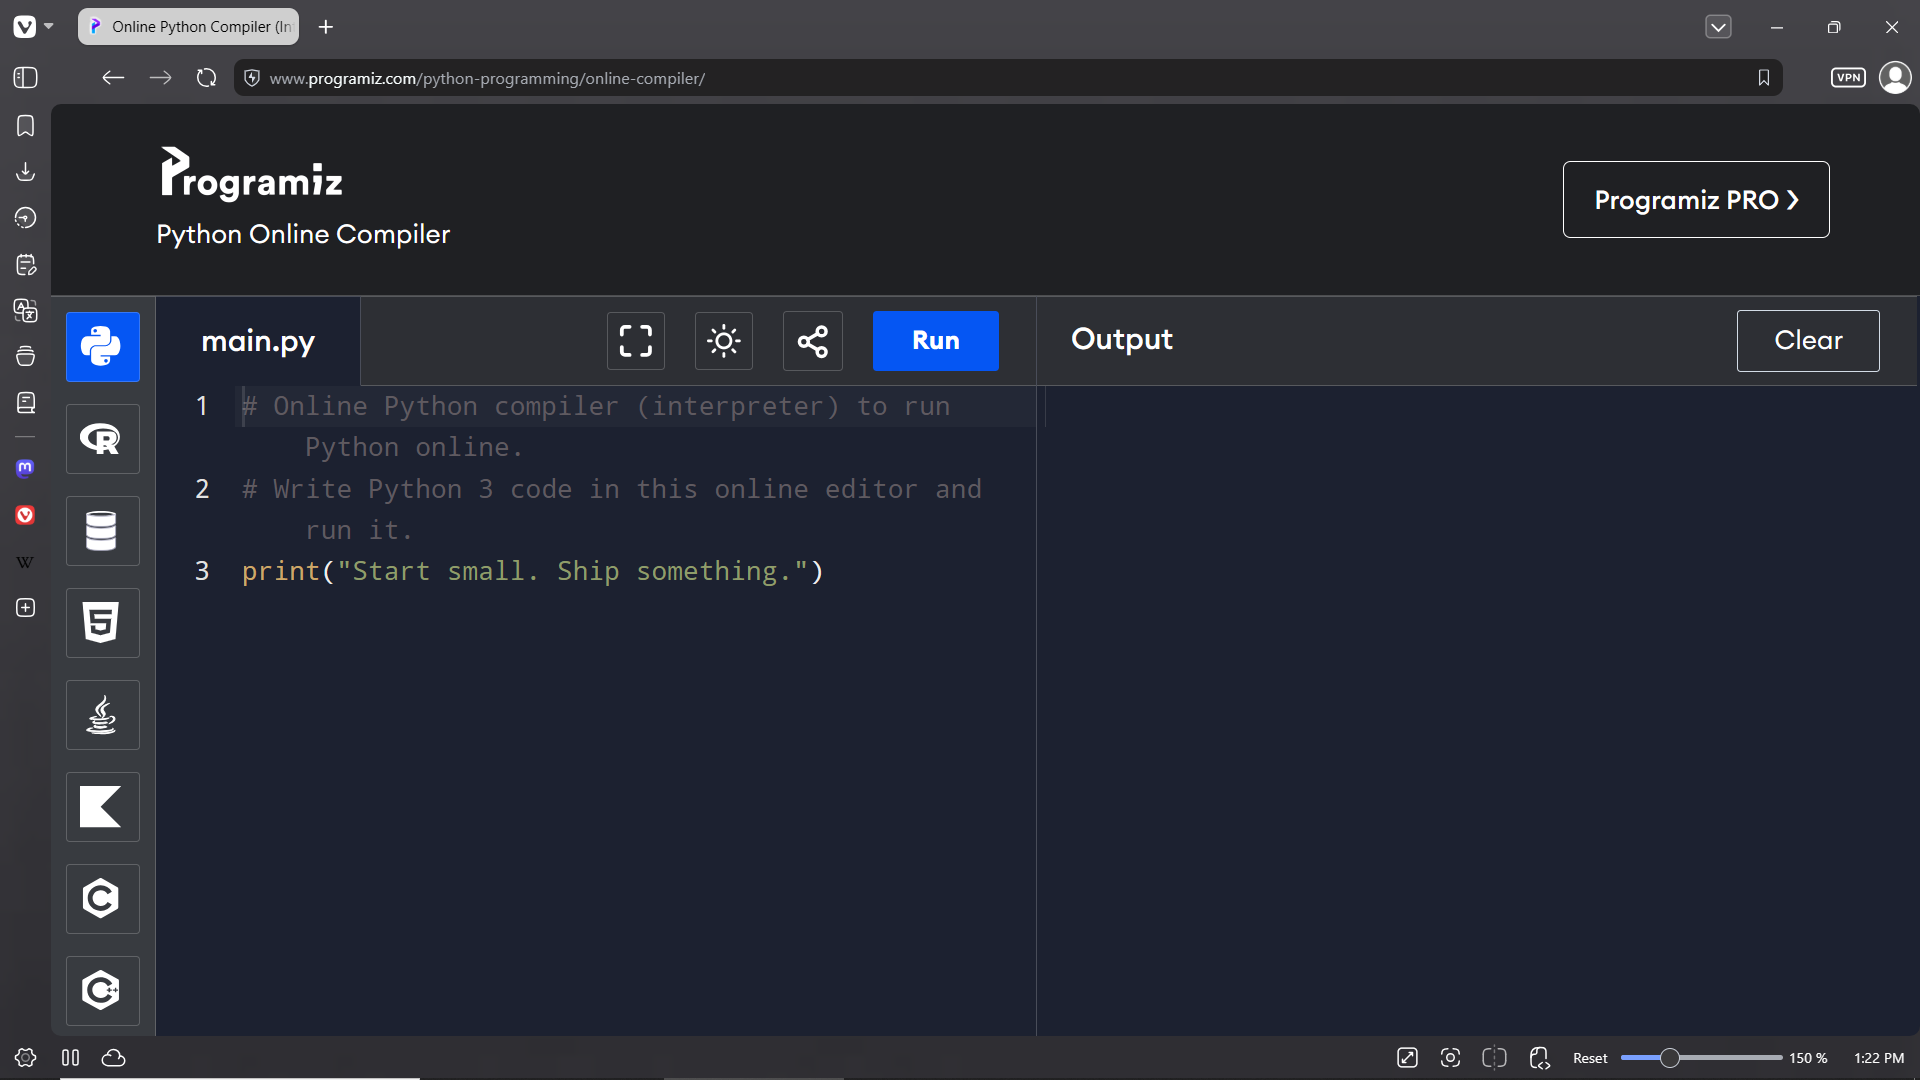Open the C++ compiler icon
Viewport: 1920px width, 1080px height.
point(102,990)
